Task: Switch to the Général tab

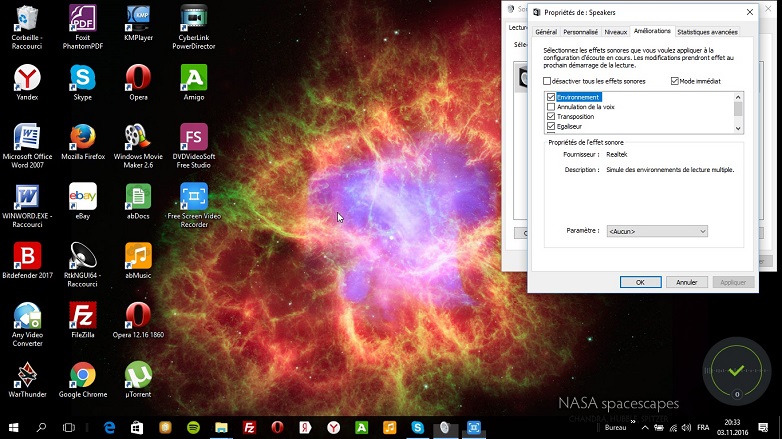Action: tap(546, 32)
